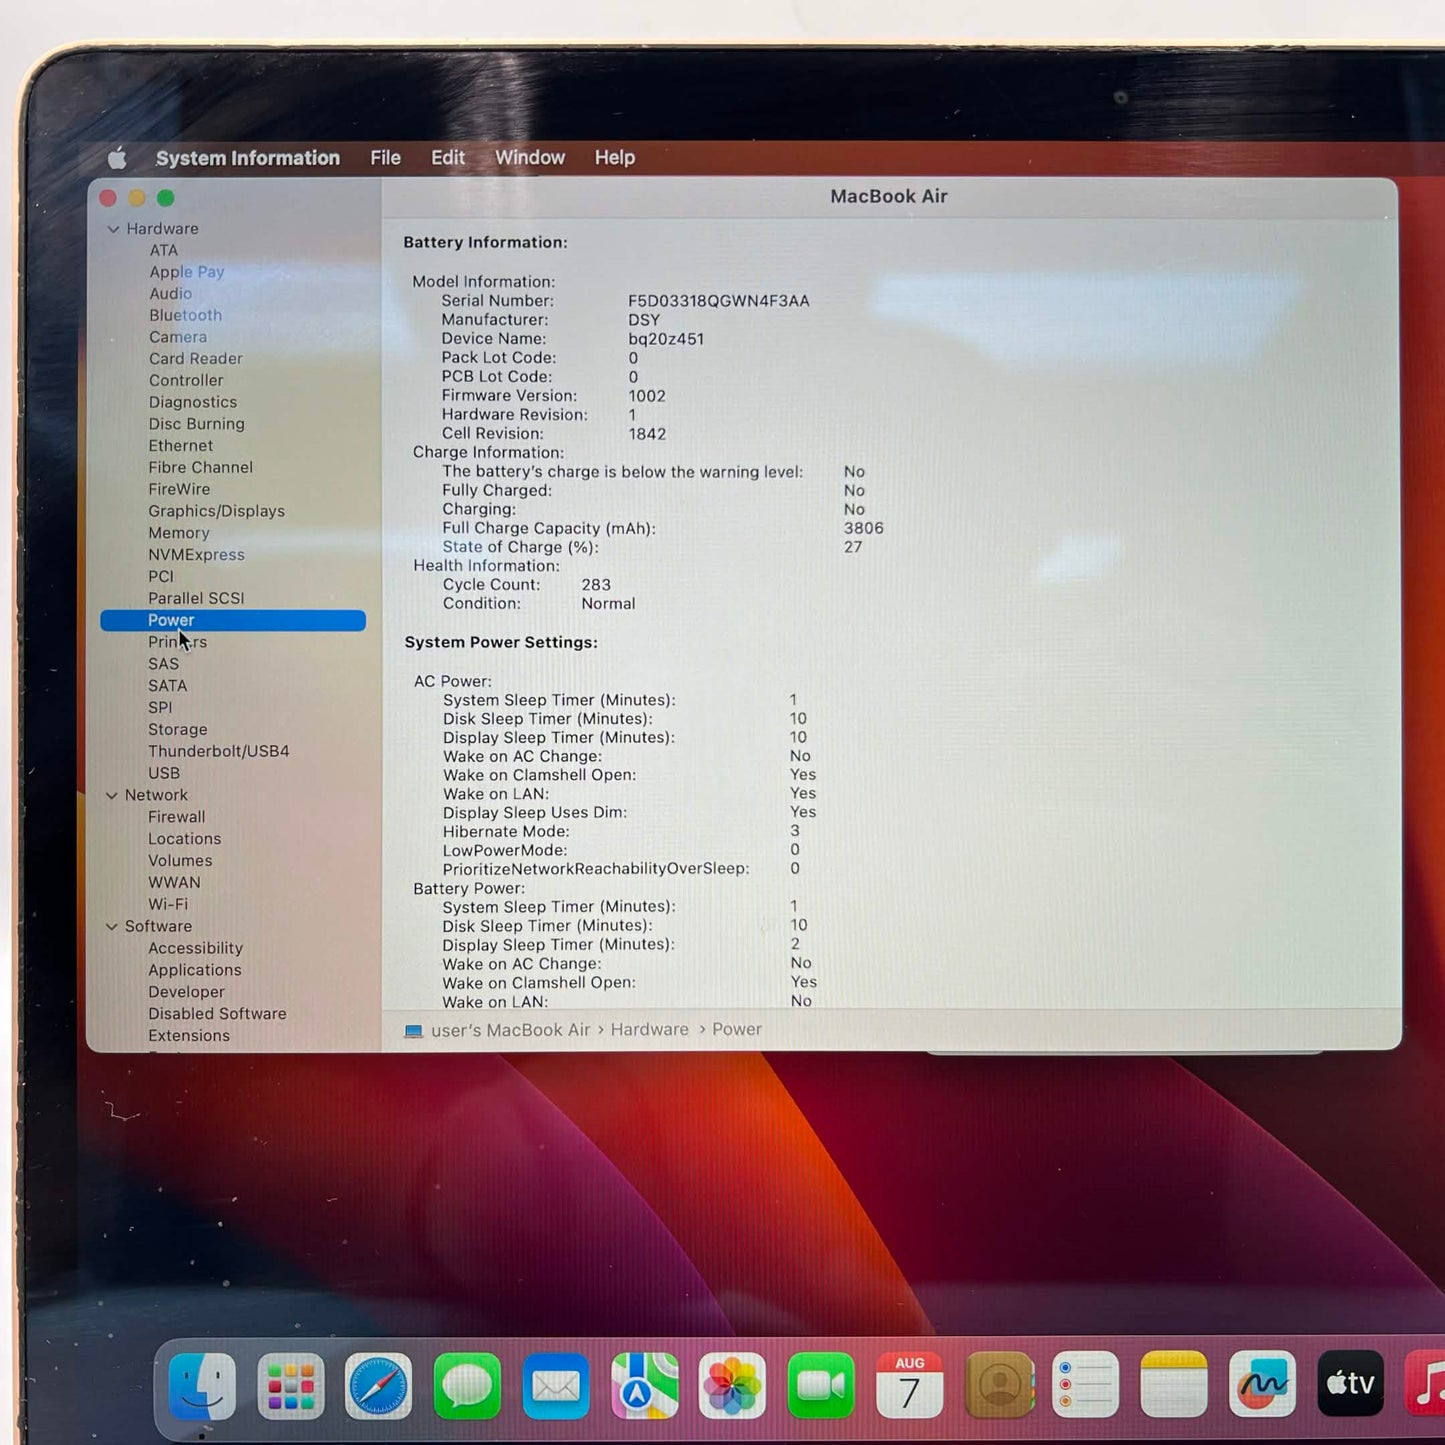Screen dimensions: 1445x1445
Task: Select SPI in the sidebar
Action: 160,709
